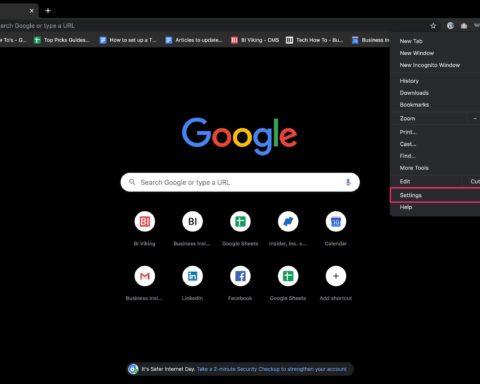Select Find... in the menu
480x384 pixels.
(435, 156)
